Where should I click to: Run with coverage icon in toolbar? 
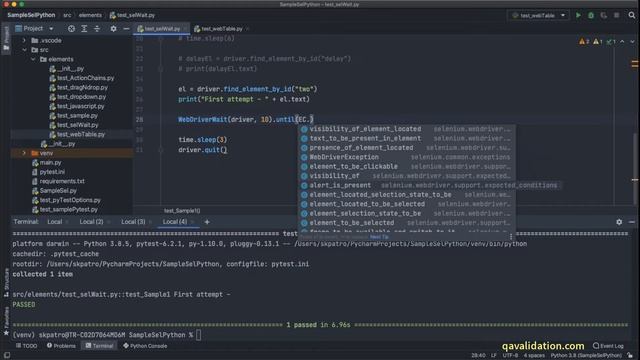click(x=604, y=16)
